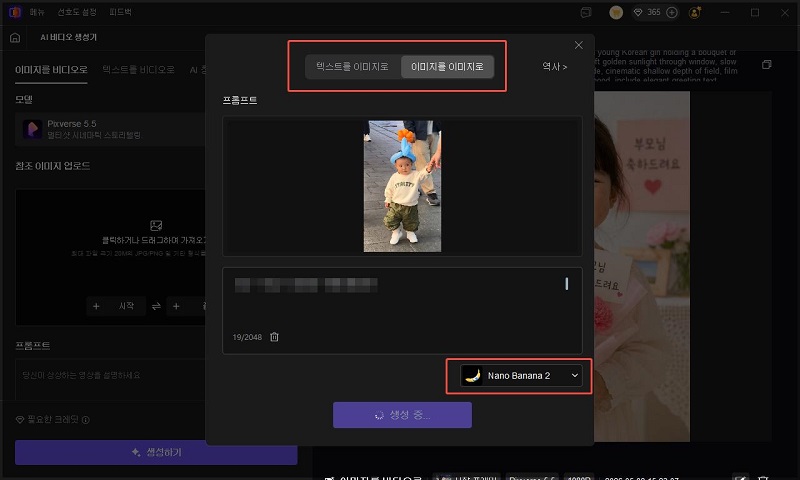Click the 생성 중... button
800x480 pixels.
point(402,415)
